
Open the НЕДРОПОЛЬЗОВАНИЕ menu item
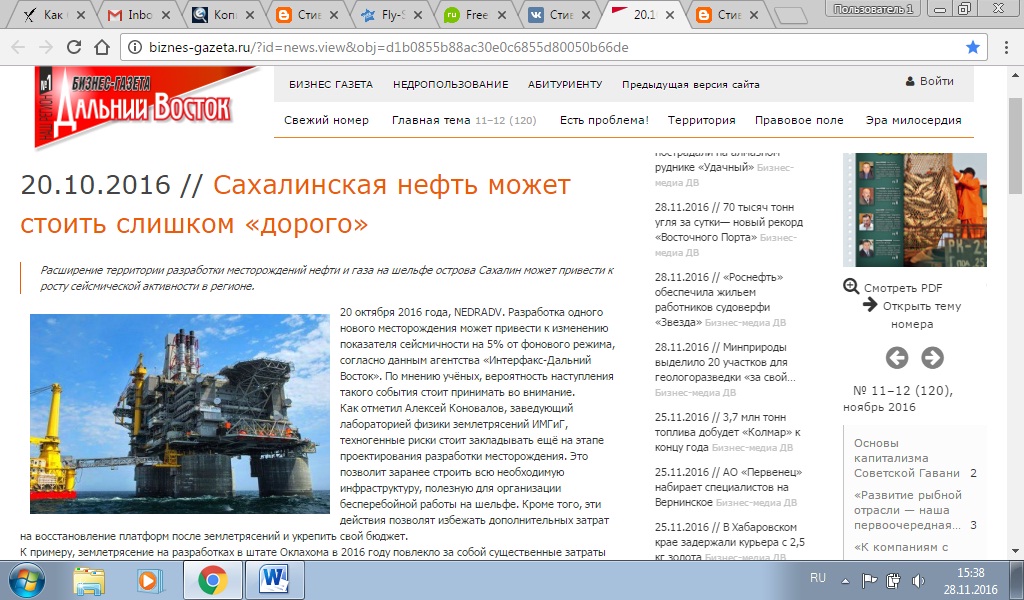[451, 84]
